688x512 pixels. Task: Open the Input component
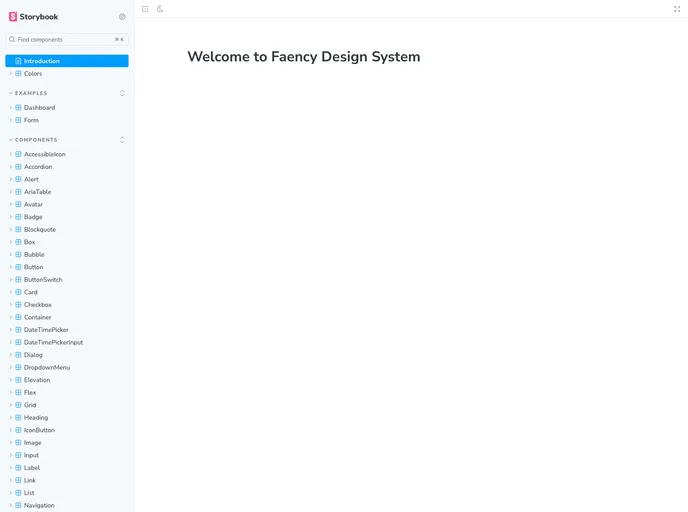(x=67, y=455)
